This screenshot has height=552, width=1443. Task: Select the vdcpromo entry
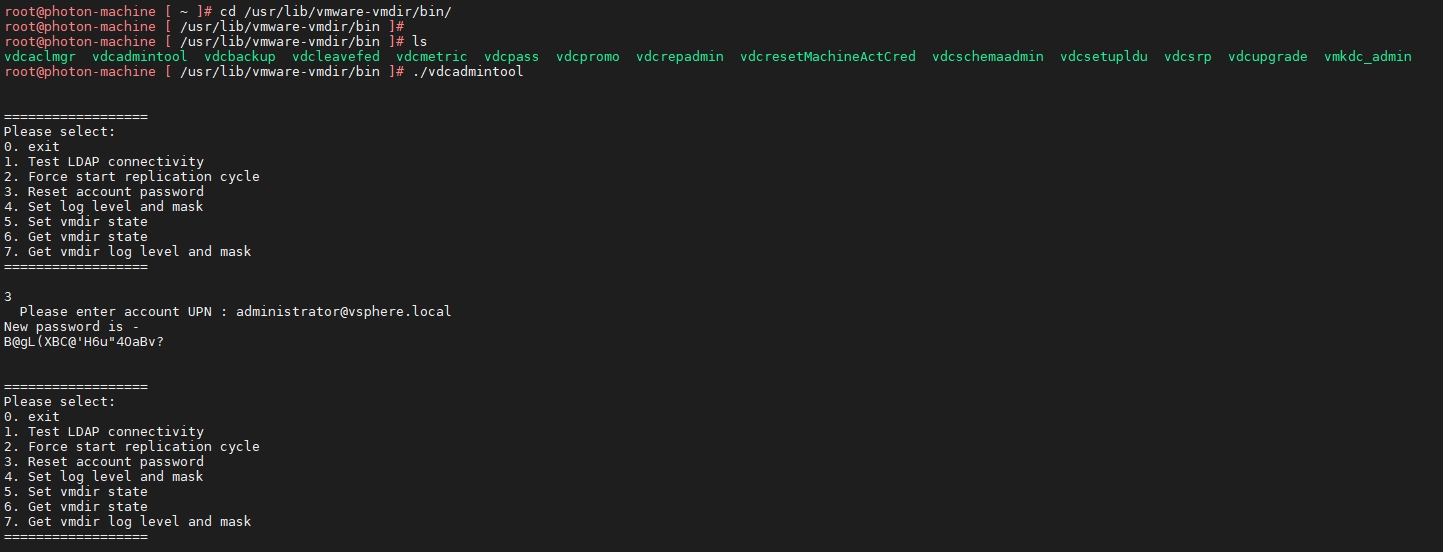pyautogui.click(x=587, y=57)
